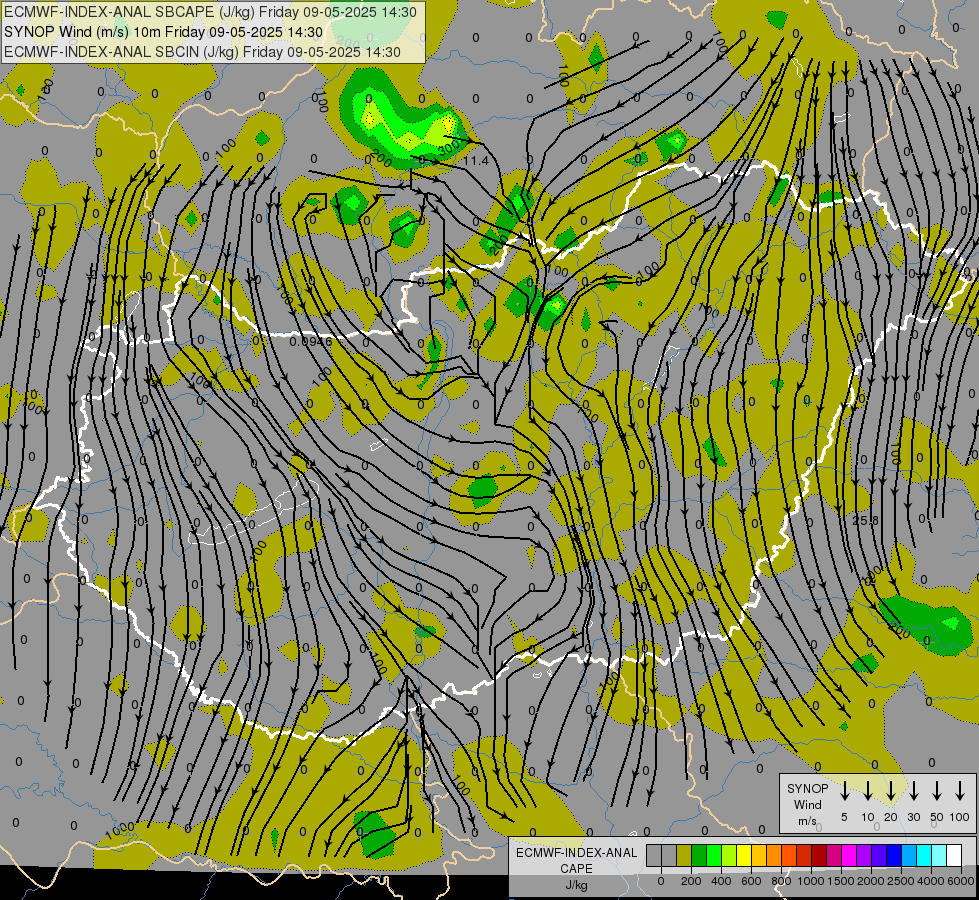Select the white swatch at the legend's end
The image size is (979, 900).
(x=955, y=855)
